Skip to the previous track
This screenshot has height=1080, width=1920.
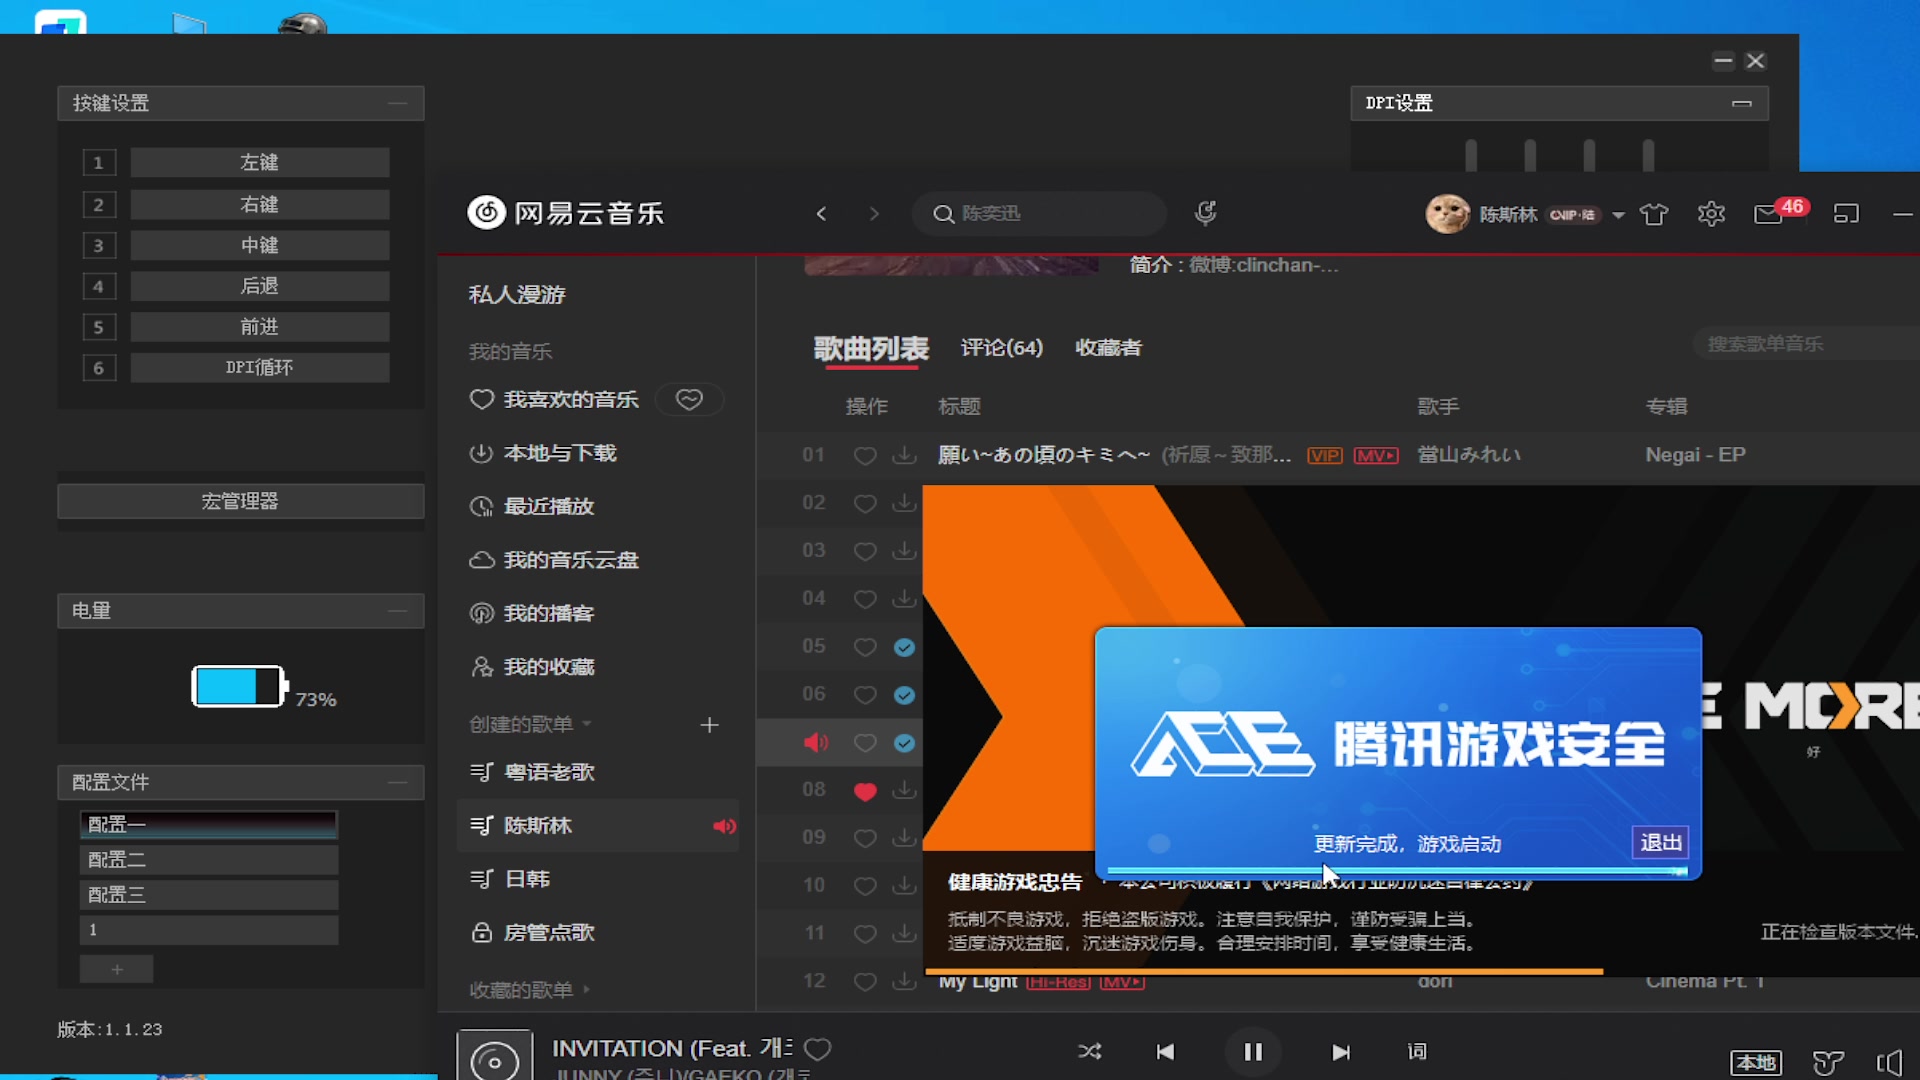point(1165,1051)
